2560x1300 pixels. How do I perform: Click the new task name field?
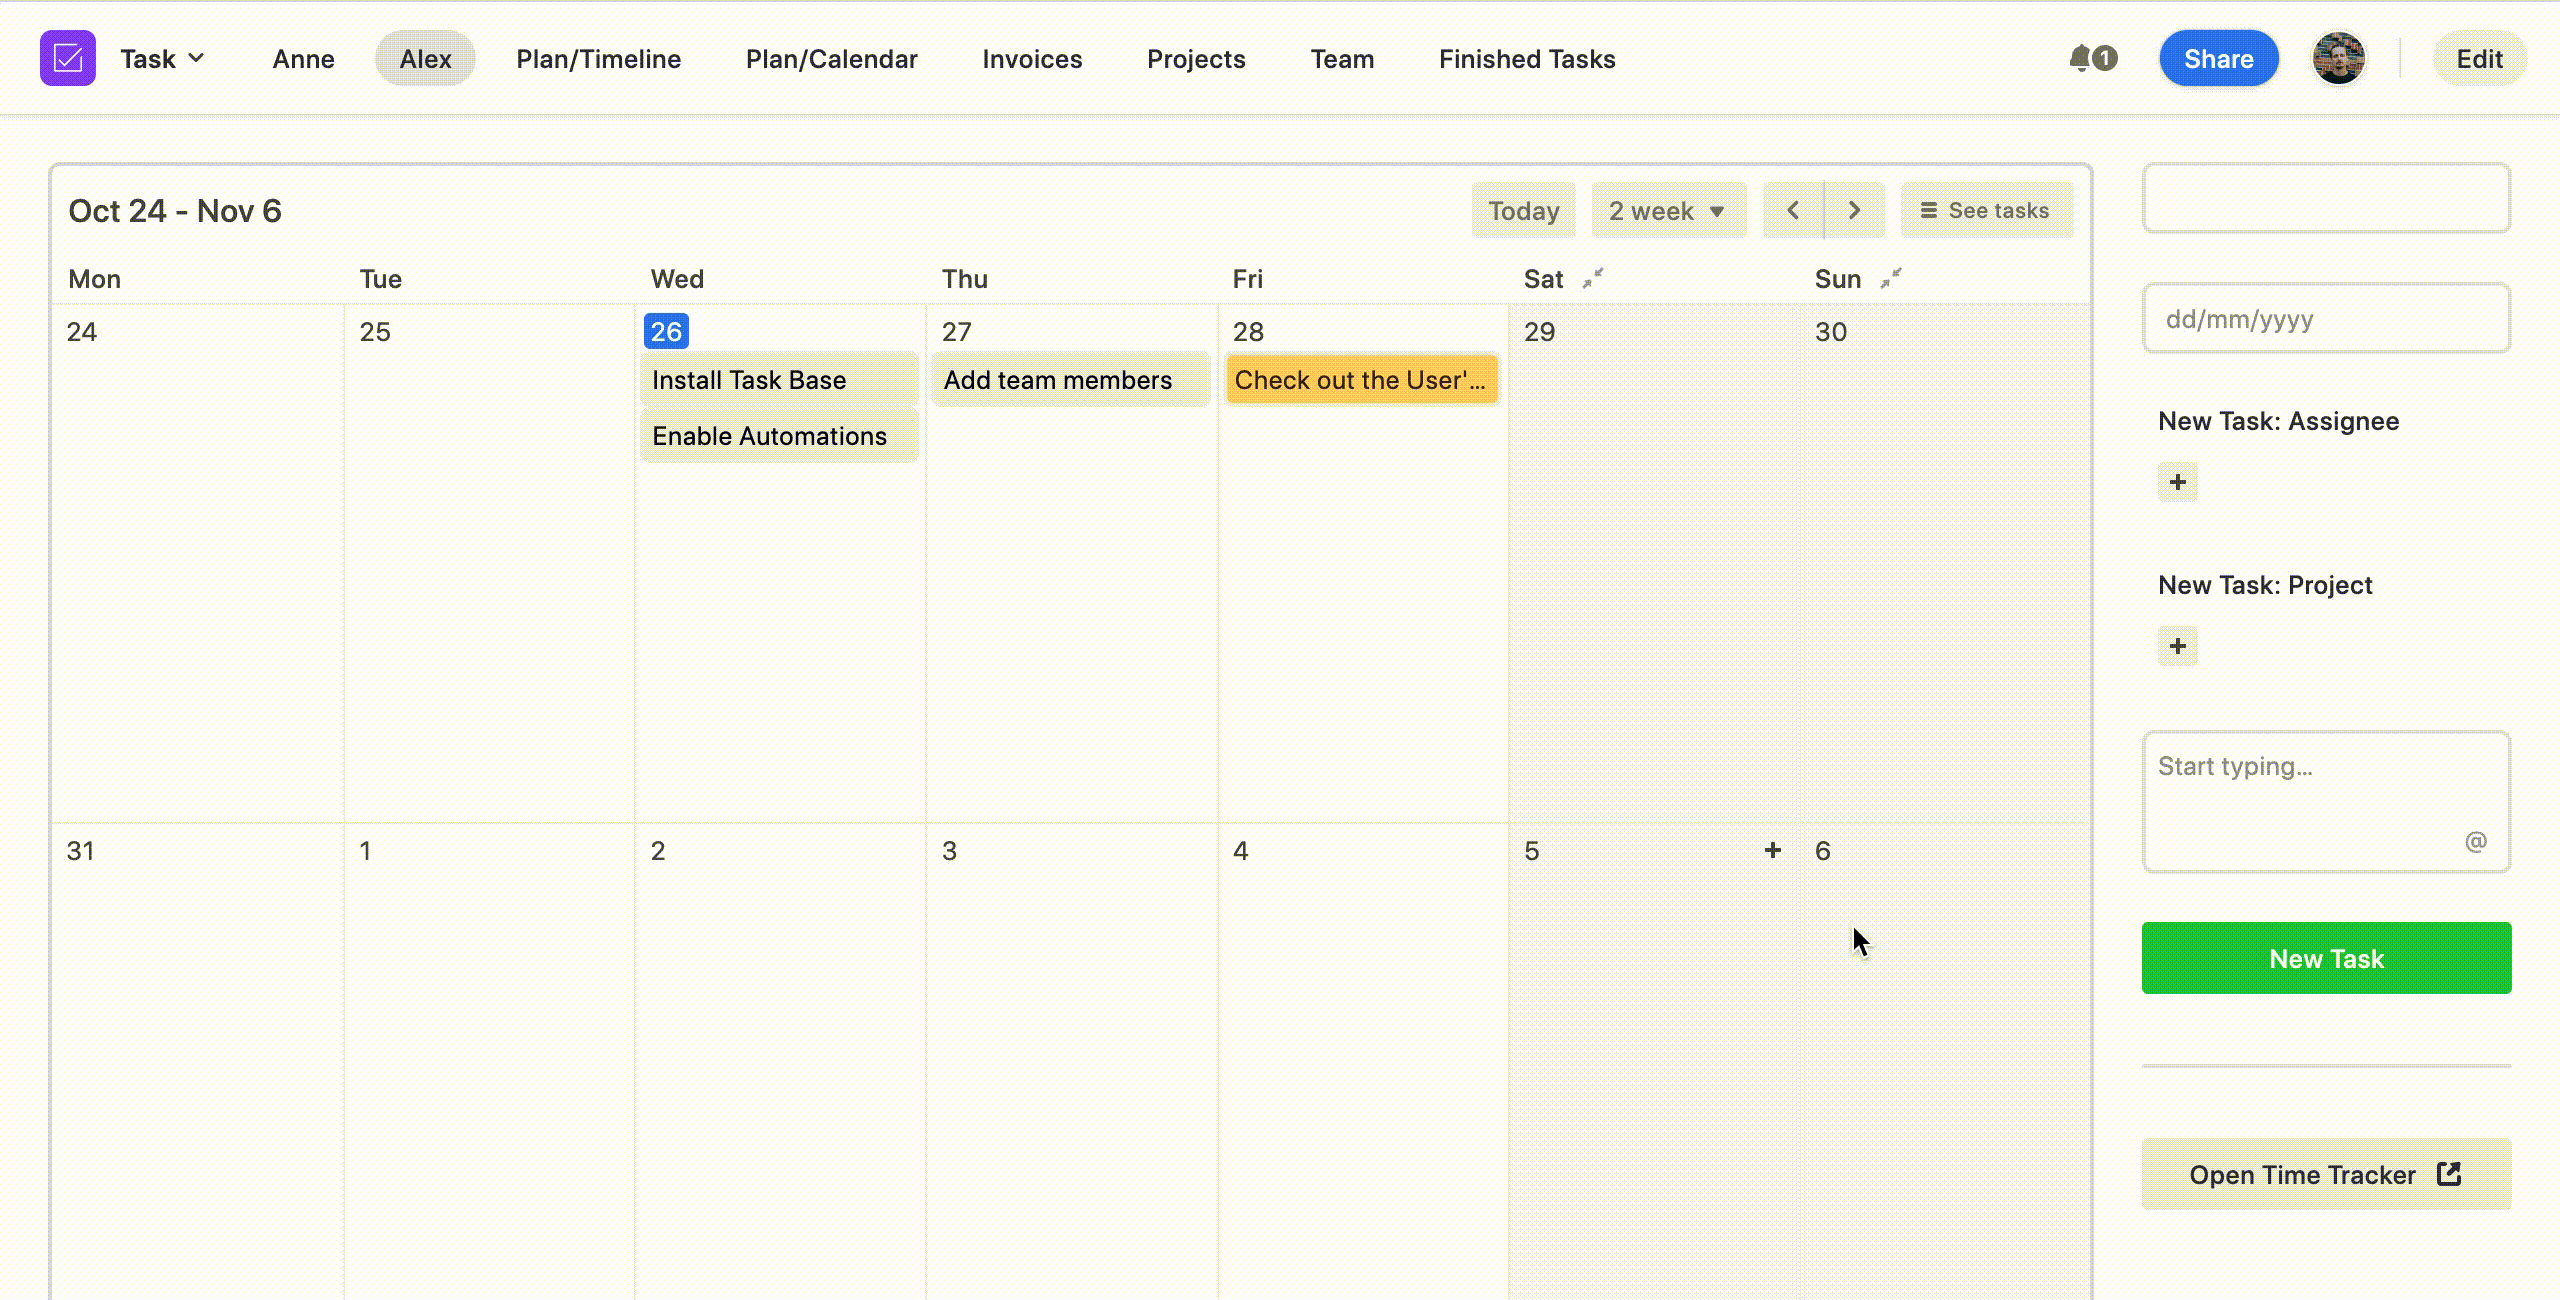coord(2326,198)
